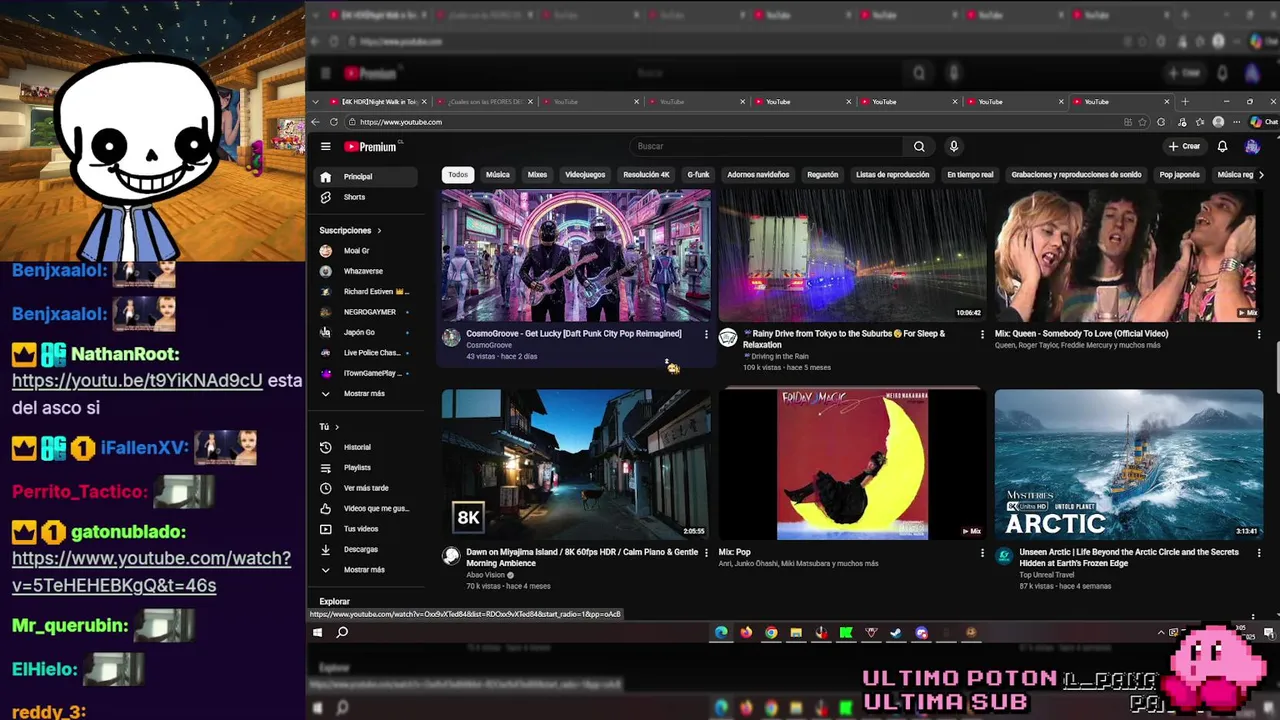This screenshot has width=1280, height=720.
Task: Open options menu for Queen mix
Action: 1259,334
